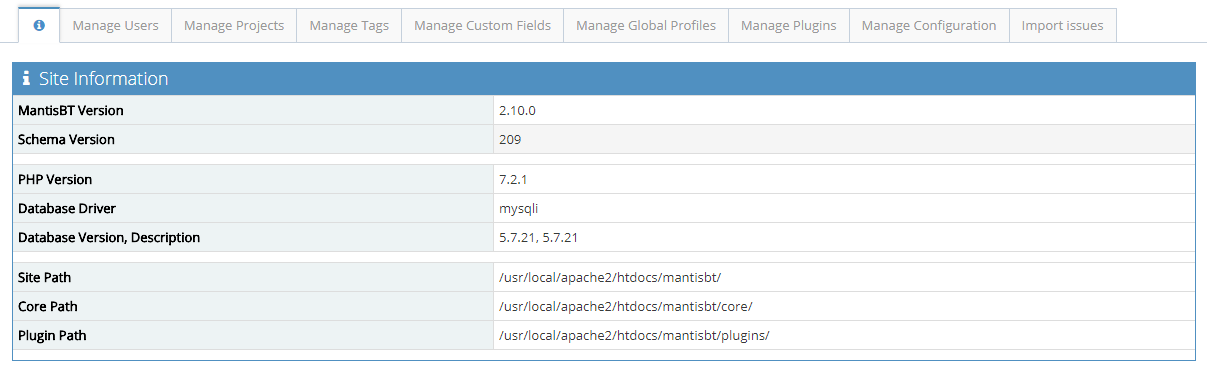Click the value 5.7.21, 5.7.21

tap(539, 237)
